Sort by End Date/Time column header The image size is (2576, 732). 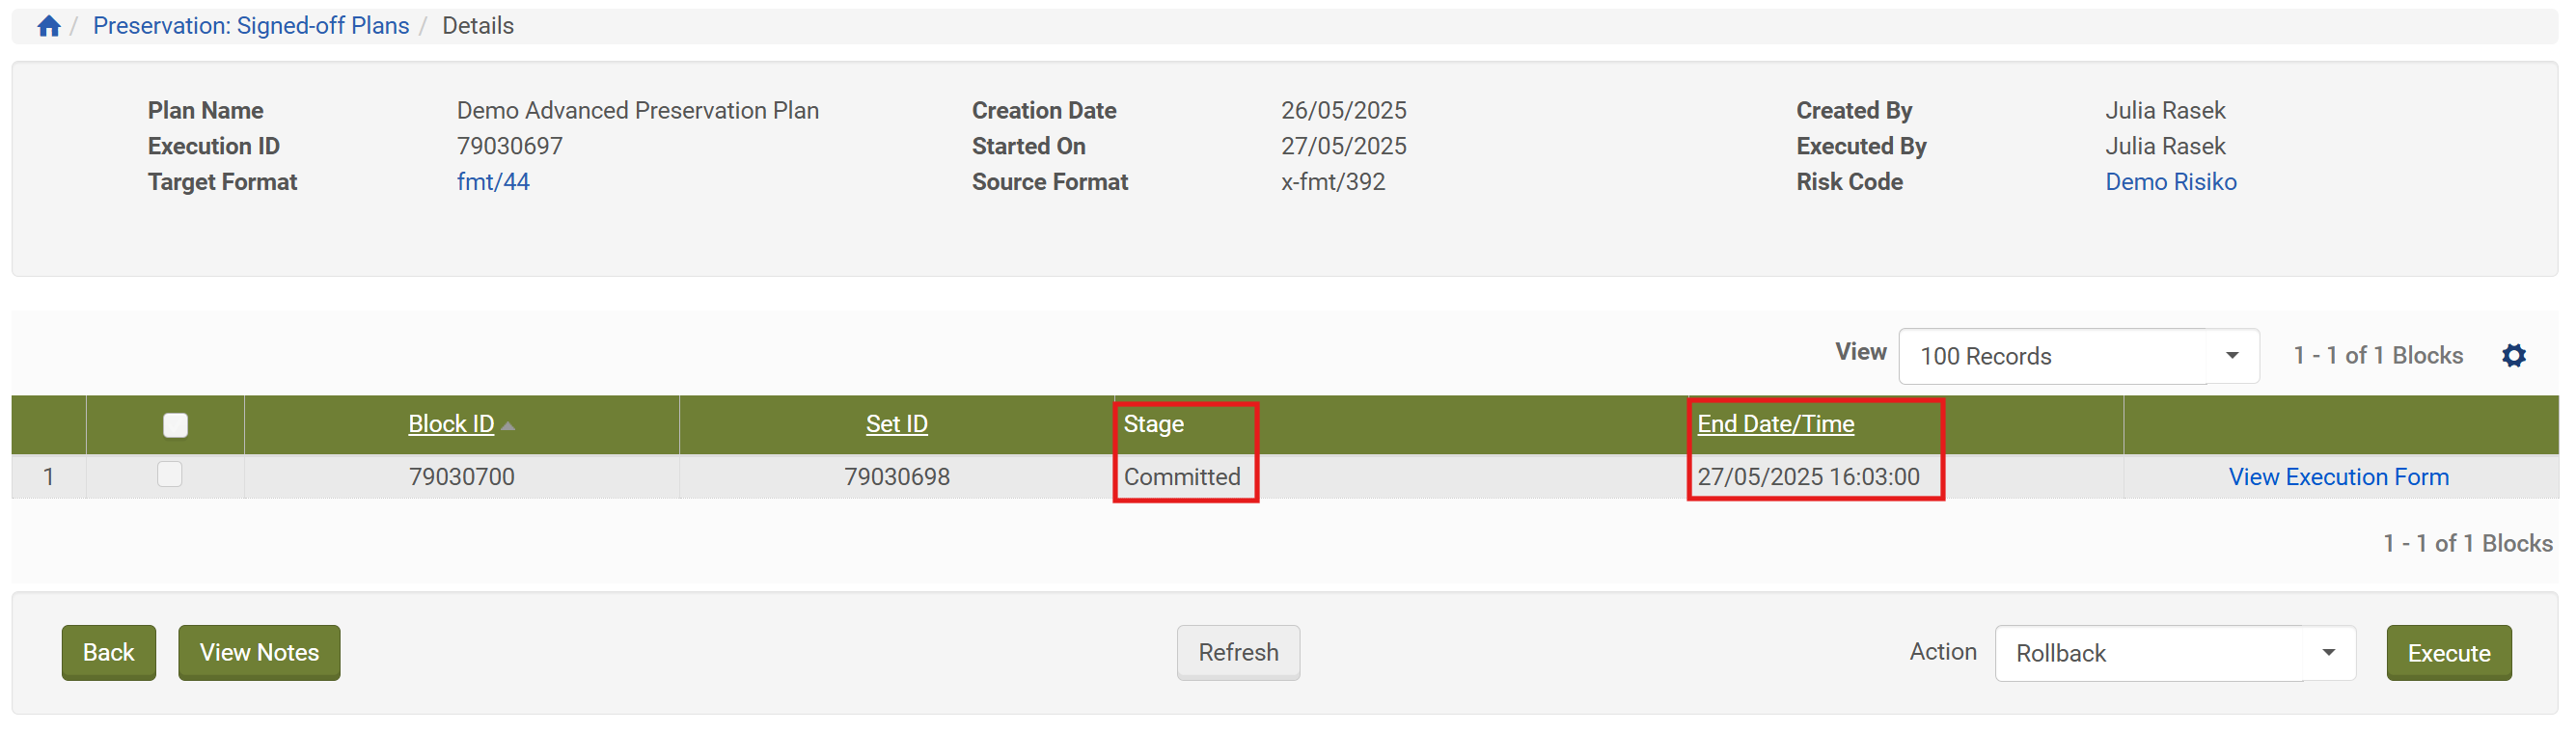coord(1775,424)
